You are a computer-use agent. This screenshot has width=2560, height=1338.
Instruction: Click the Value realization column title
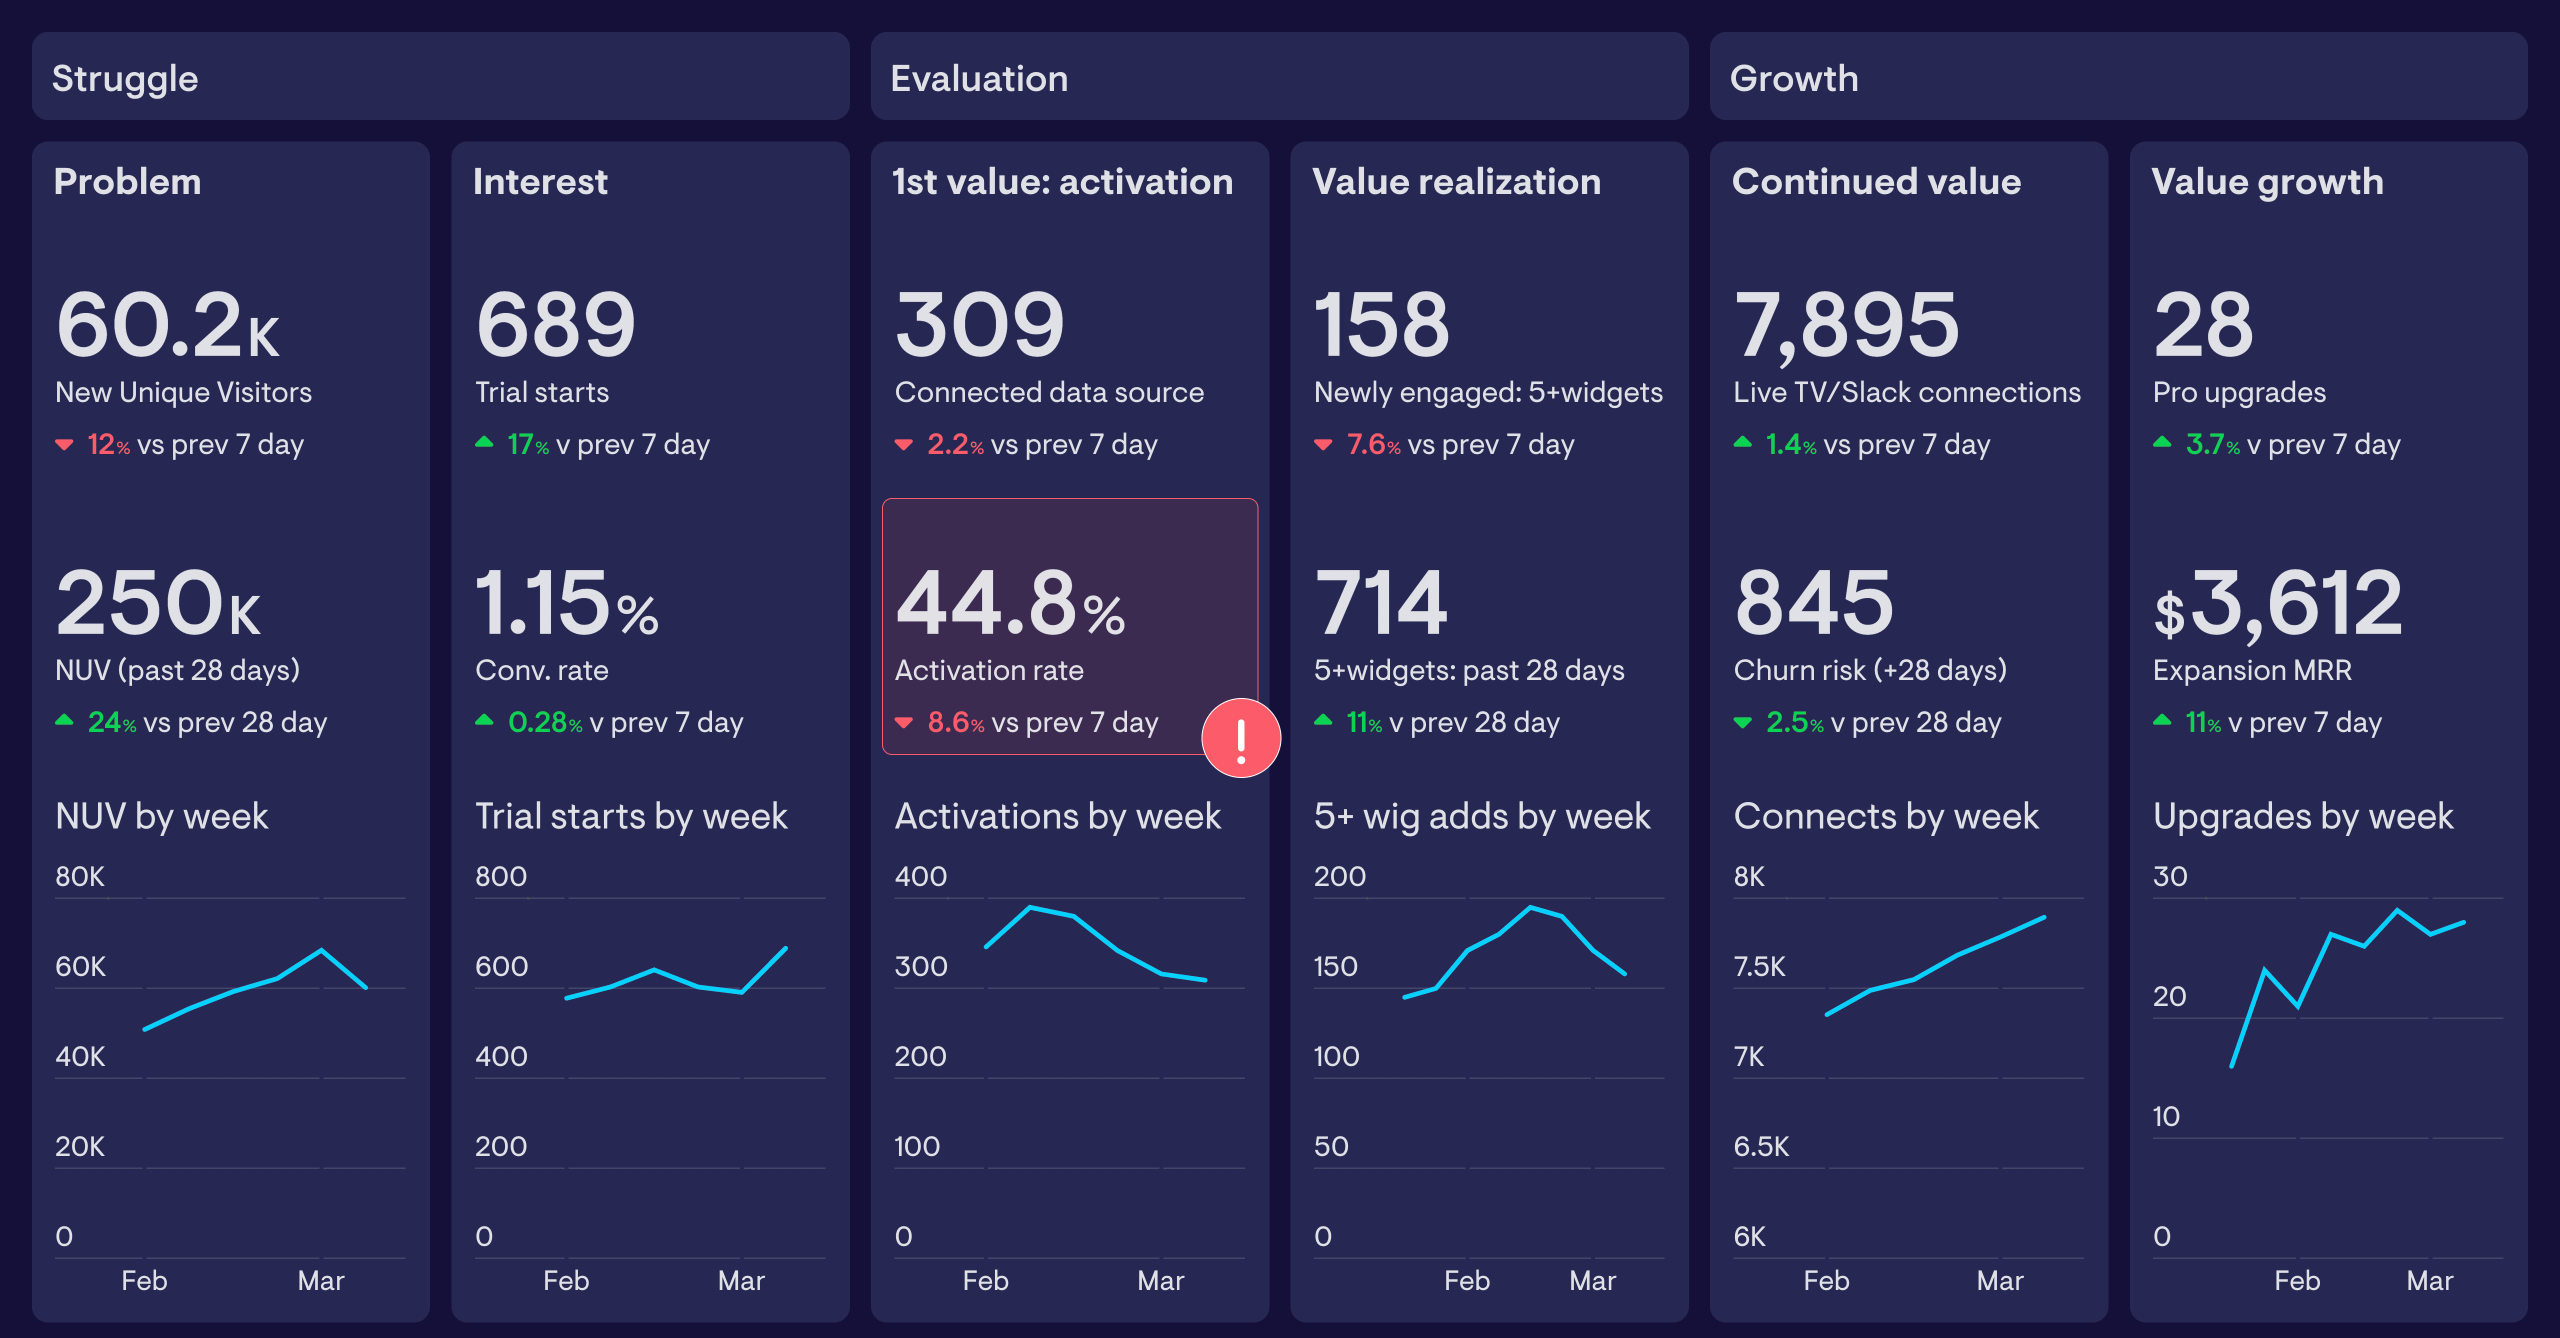(x=1456, y=181)
